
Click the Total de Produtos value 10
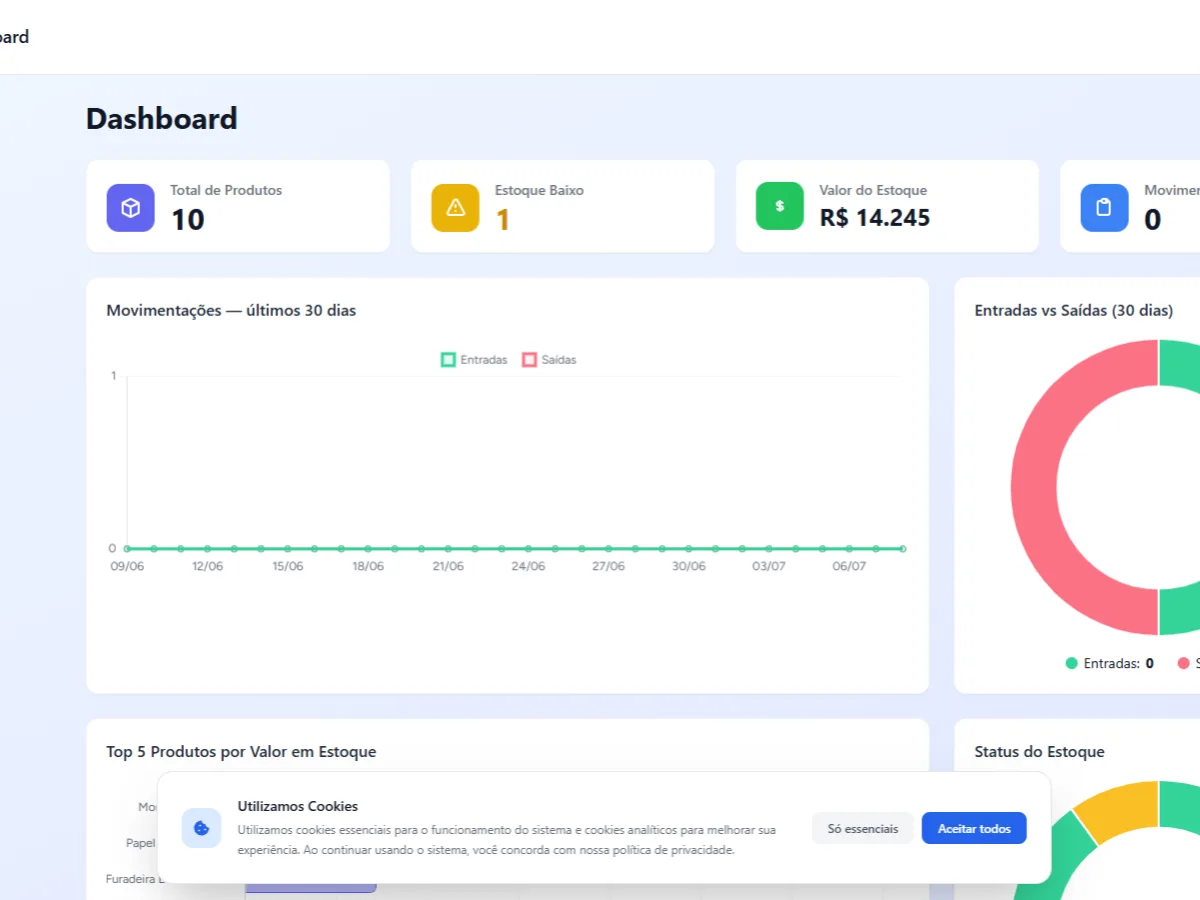point(188,219)
